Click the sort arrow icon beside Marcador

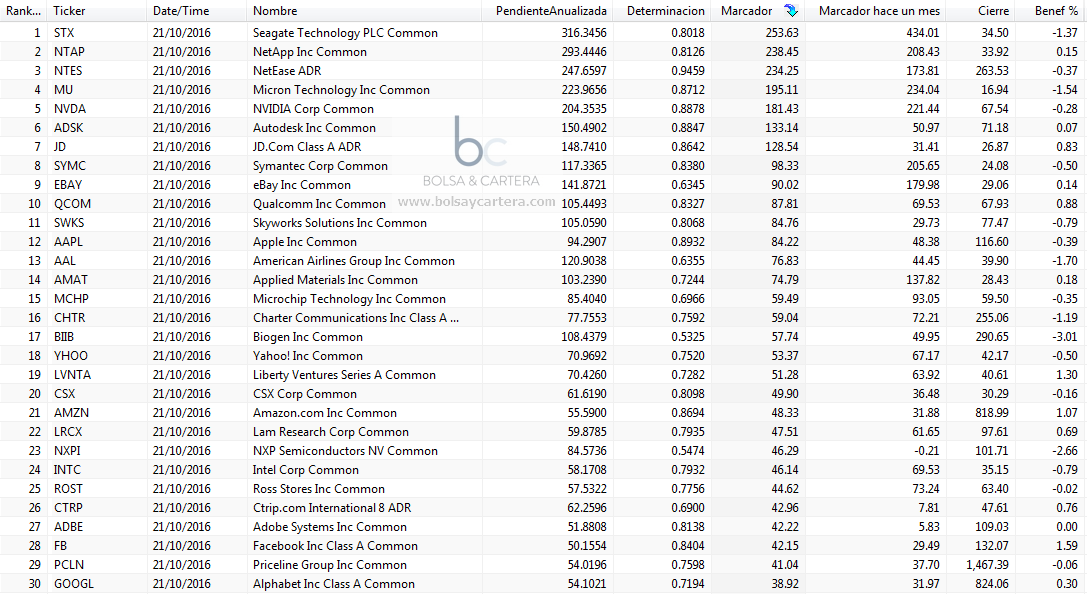[x=791, y=10]
